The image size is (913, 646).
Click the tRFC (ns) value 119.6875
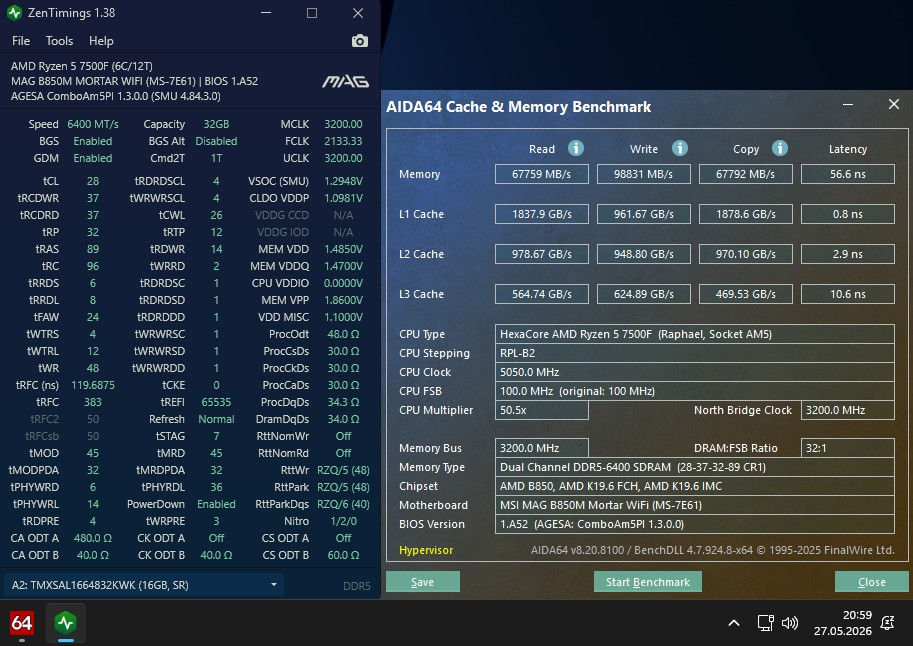pos(93,385)
